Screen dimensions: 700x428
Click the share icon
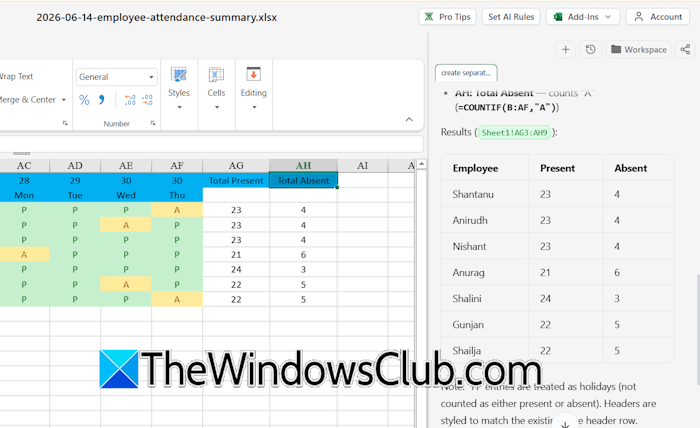coord(685,50)
